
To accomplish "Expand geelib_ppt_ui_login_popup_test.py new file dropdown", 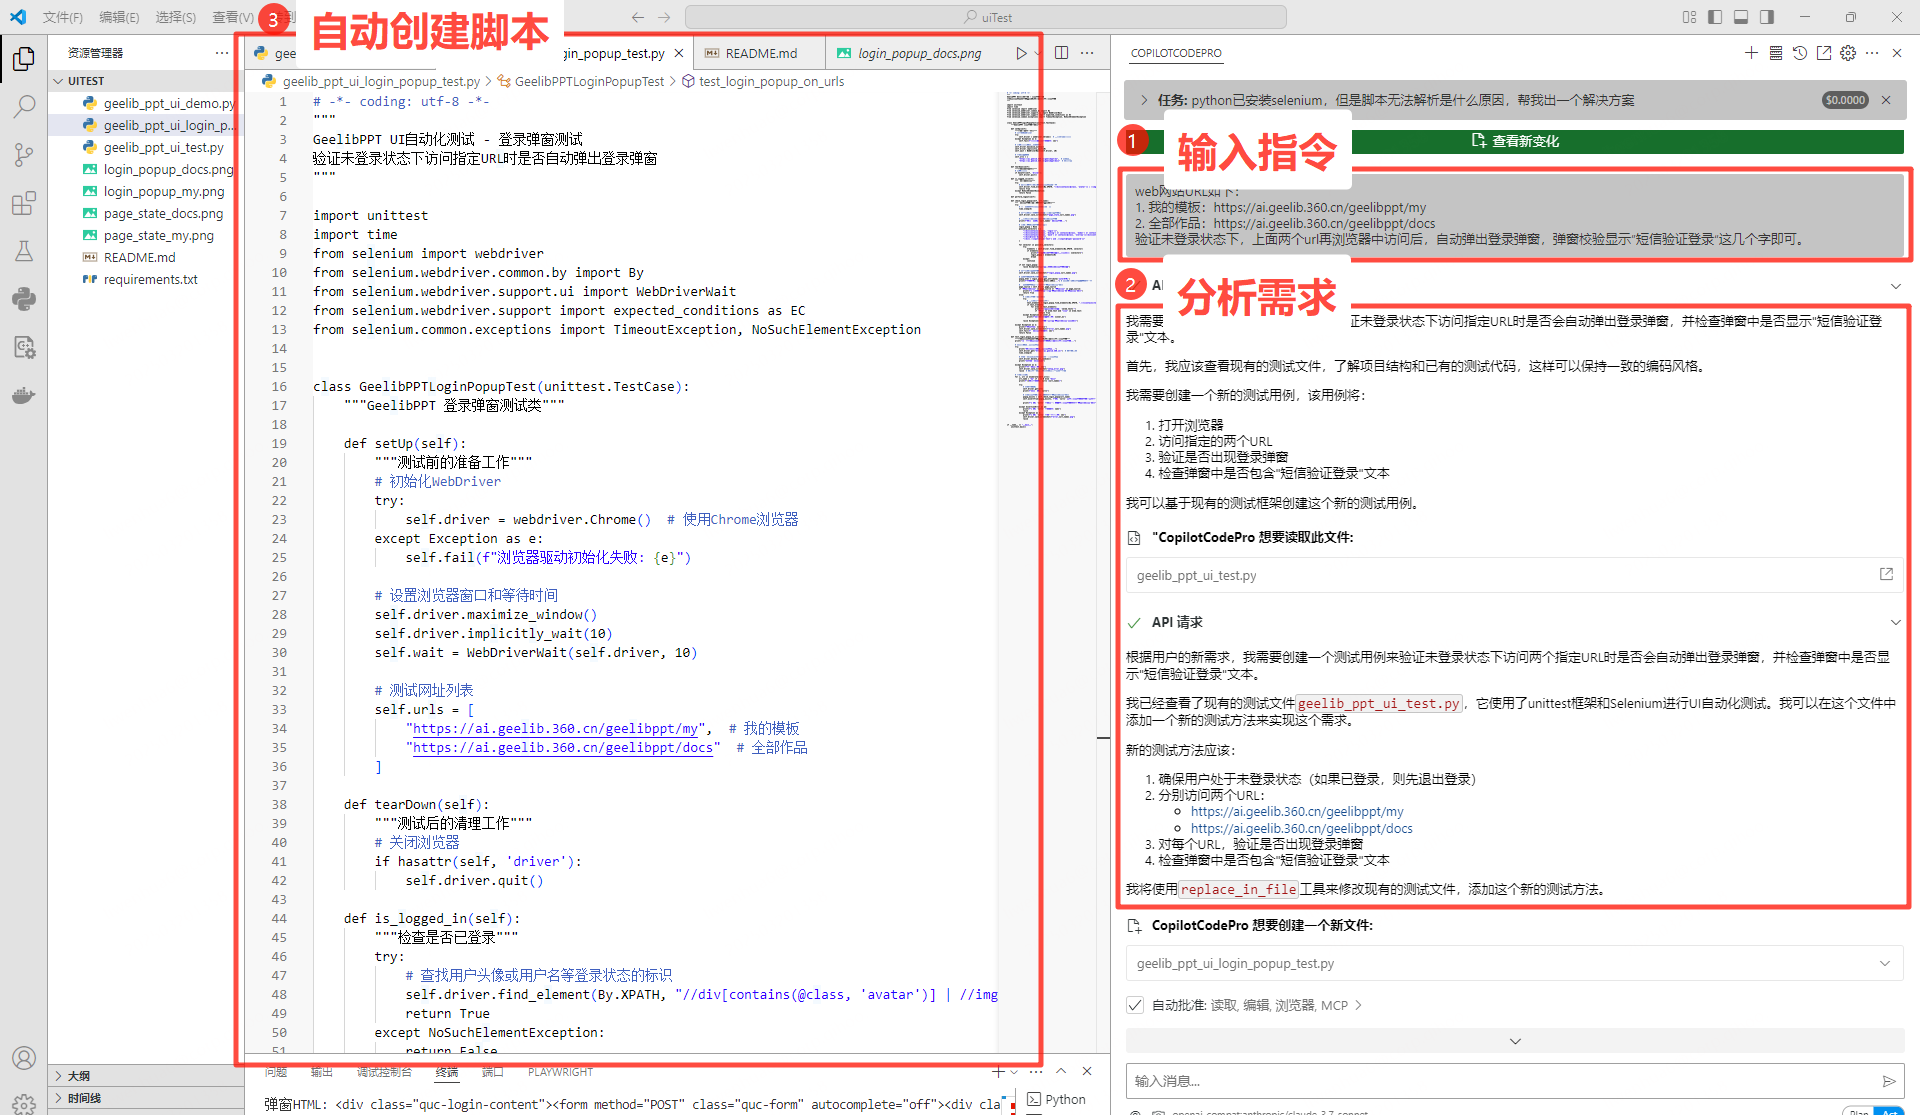I will pyautogui.click(x=1884, y=963).
